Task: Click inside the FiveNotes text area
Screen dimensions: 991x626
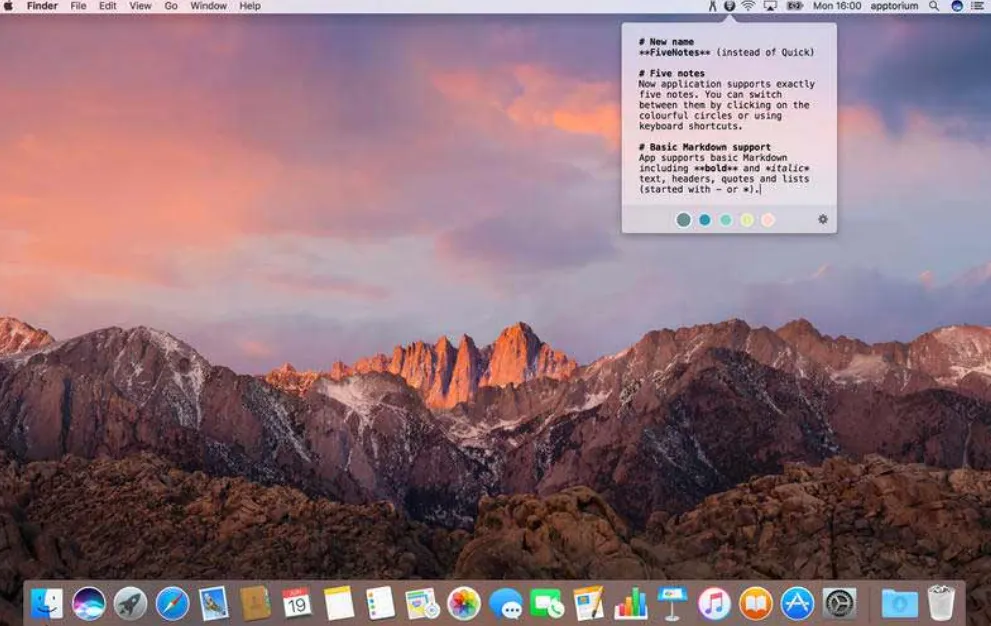Action: [x=729, y=115]
